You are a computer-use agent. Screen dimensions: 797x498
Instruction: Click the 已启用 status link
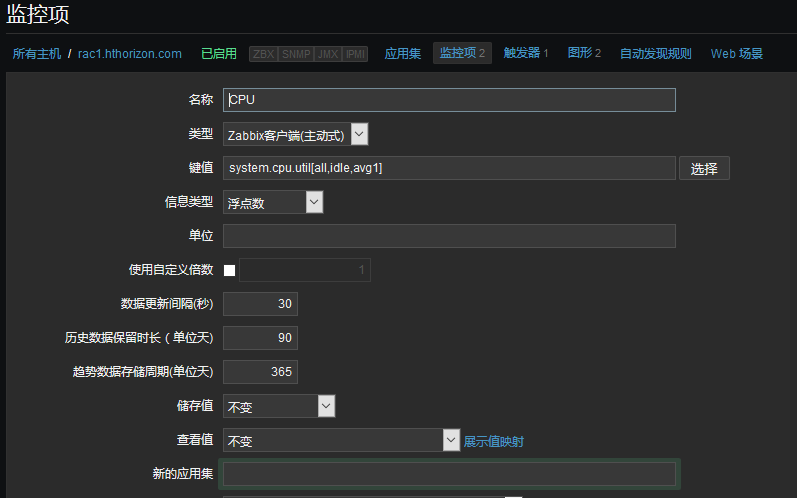pos(219,54)
